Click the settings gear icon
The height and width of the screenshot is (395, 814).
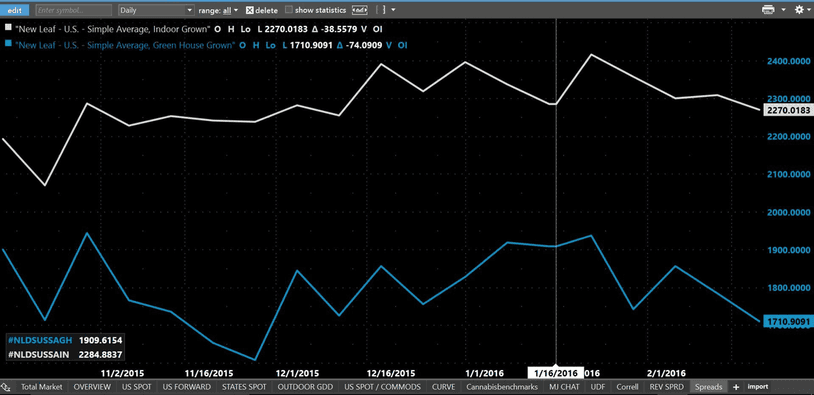pyautogui.click(x=798, y=9)
